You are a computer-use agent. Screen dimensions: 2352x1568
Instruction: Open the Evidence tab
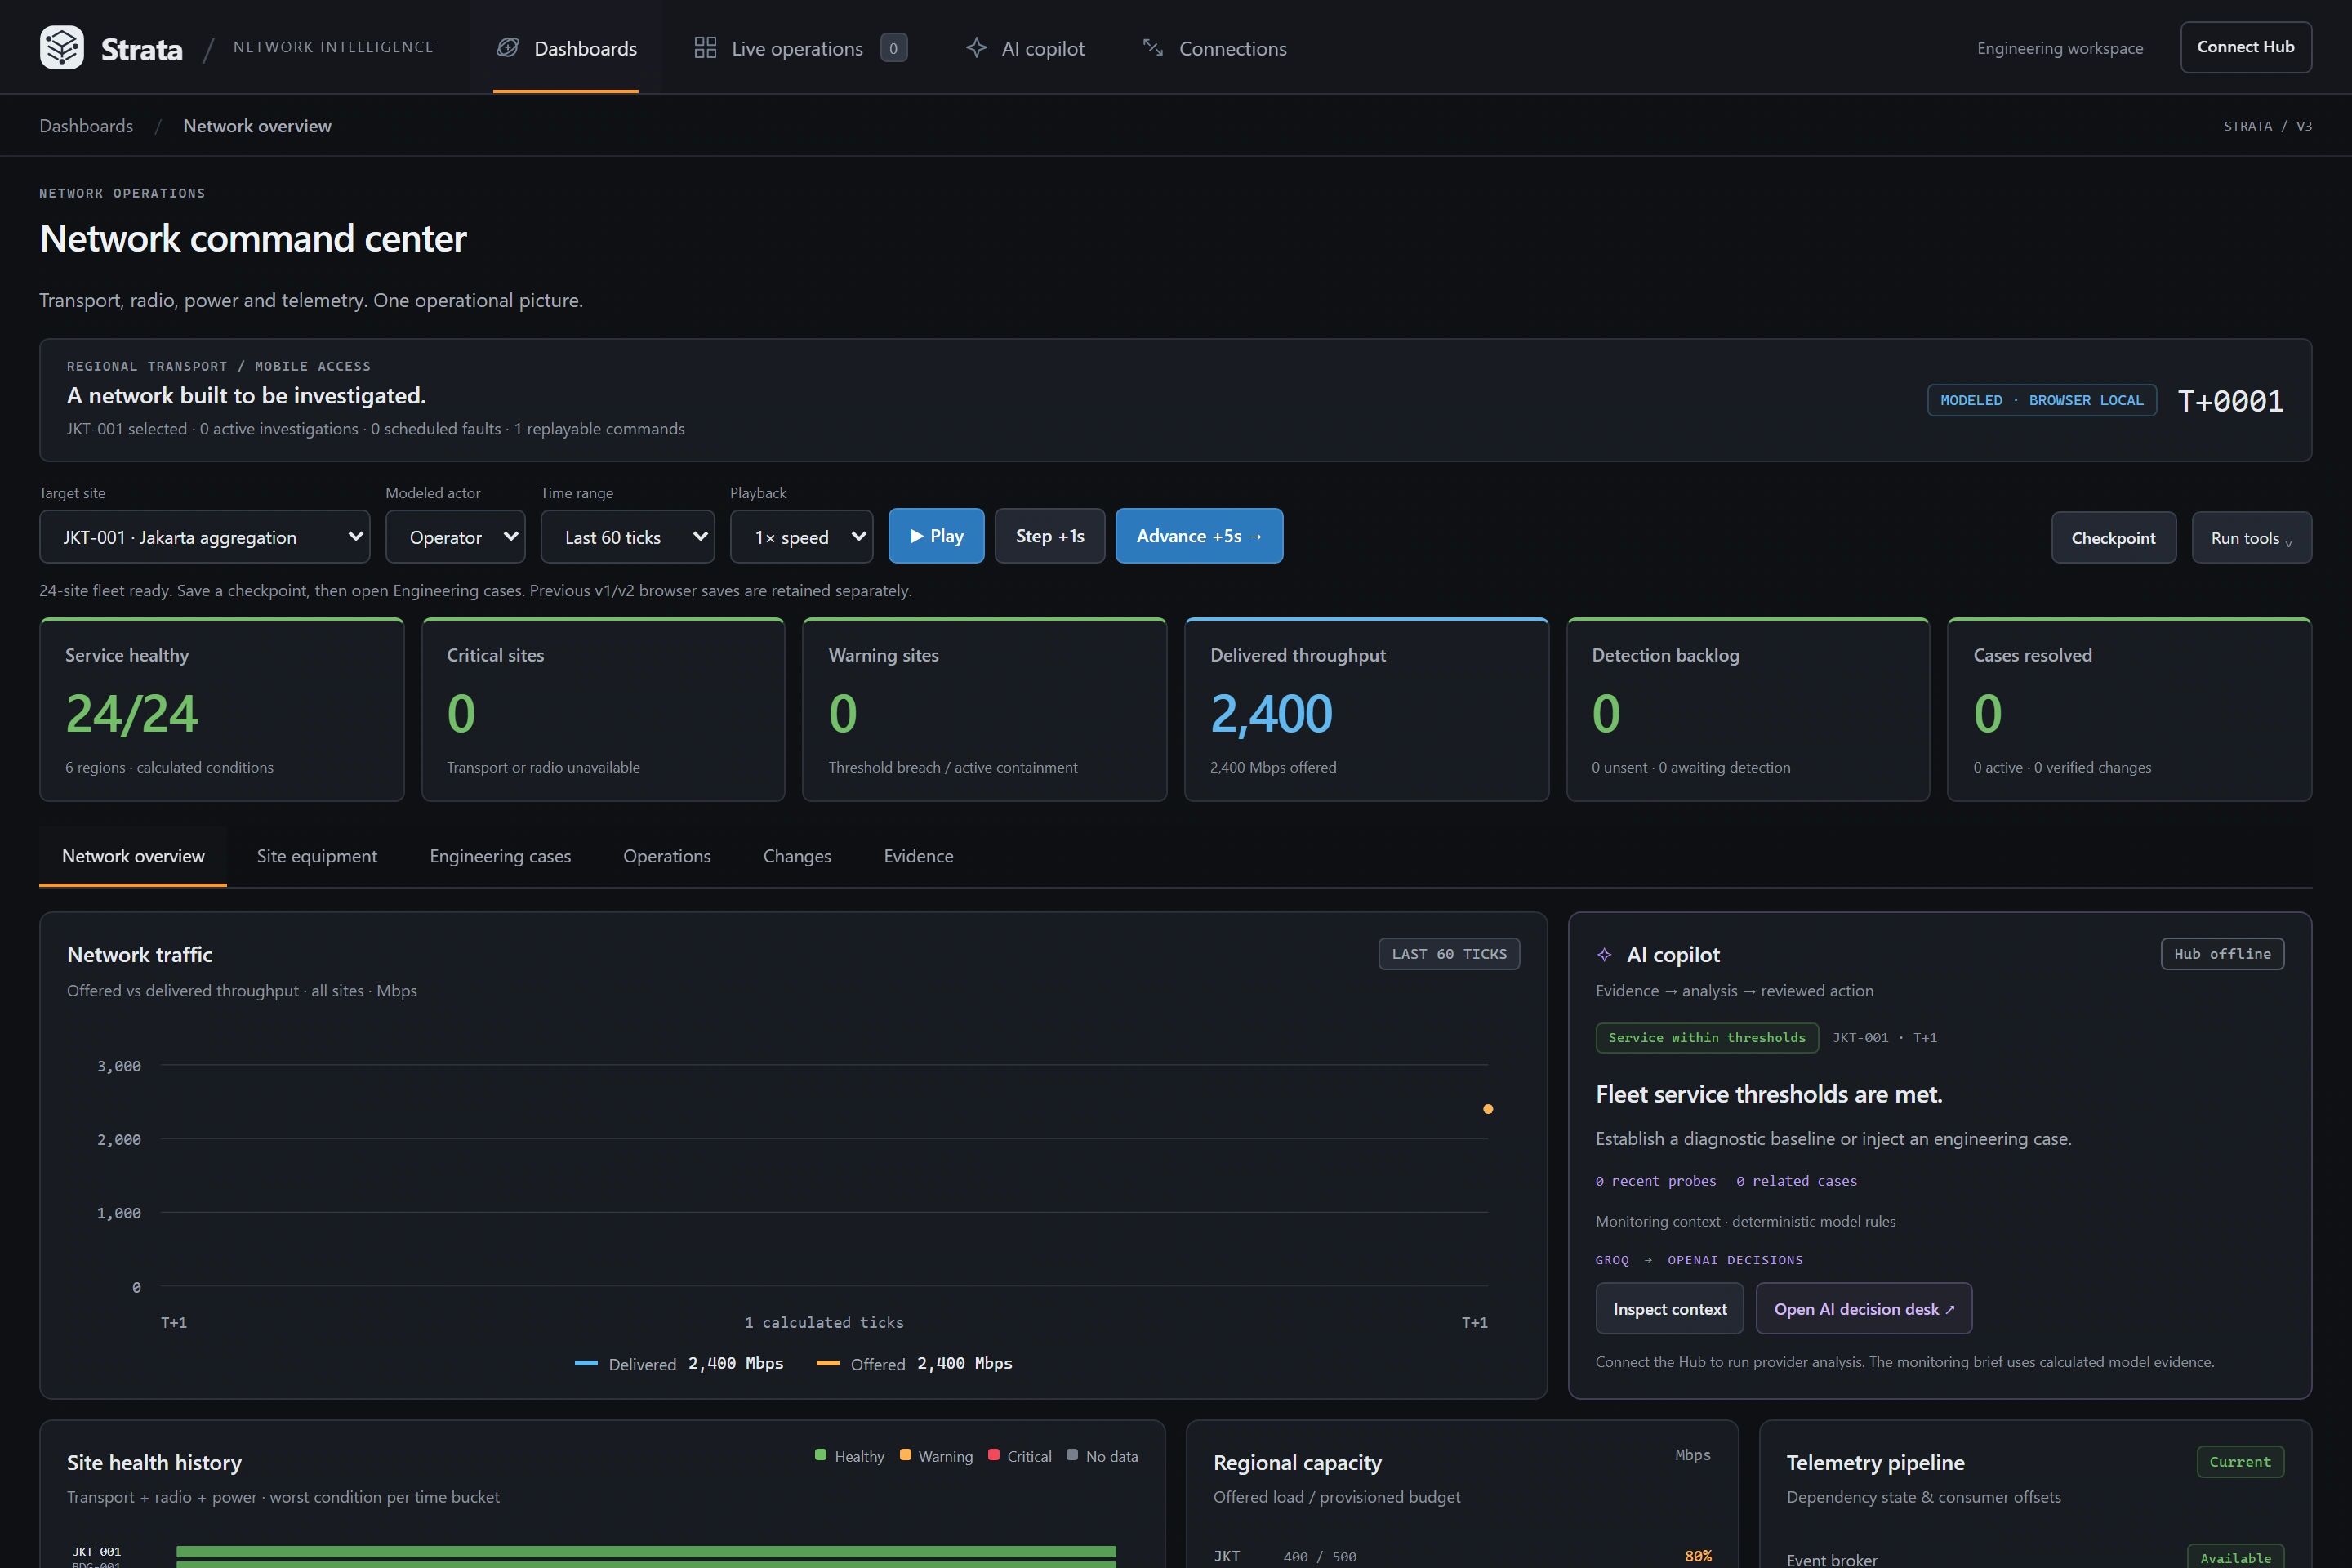coord(919,856)
